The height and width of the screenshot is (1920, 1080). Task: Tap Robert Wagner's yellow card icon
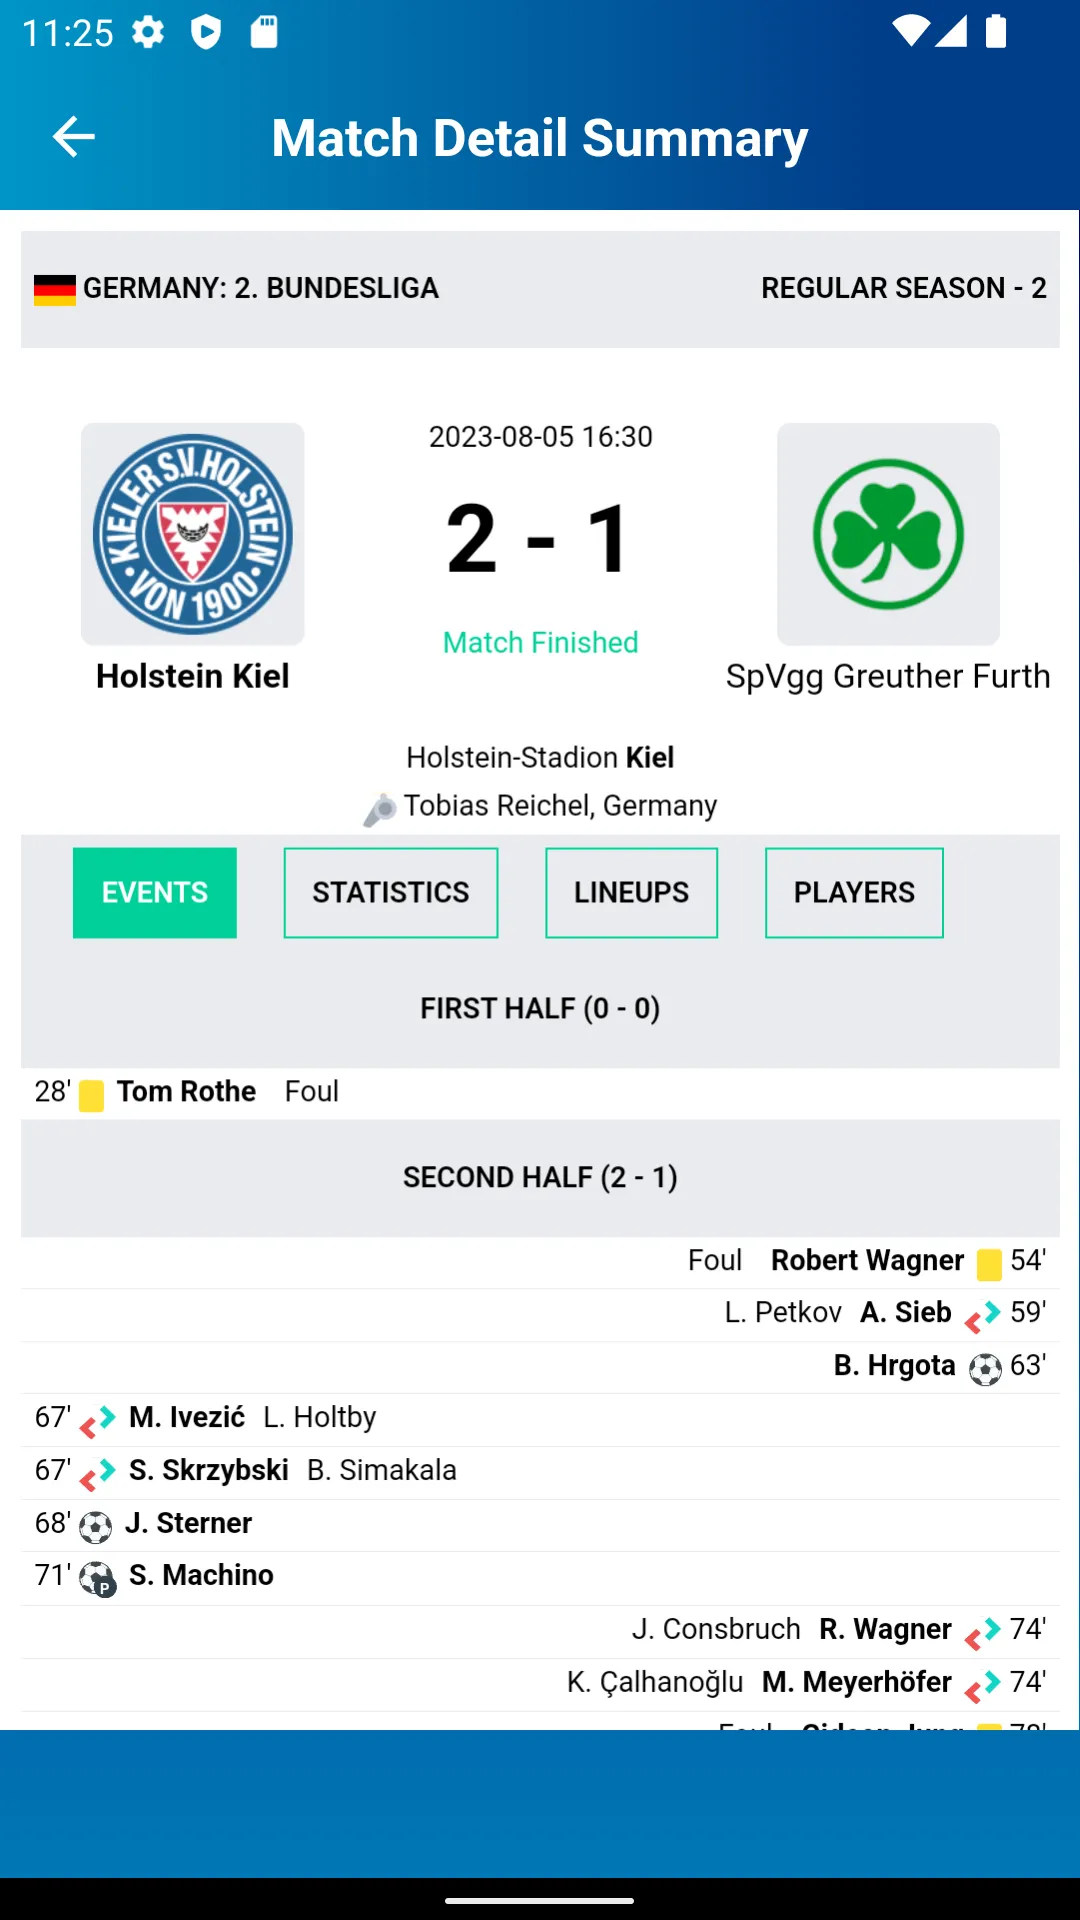pos(989,1265)
